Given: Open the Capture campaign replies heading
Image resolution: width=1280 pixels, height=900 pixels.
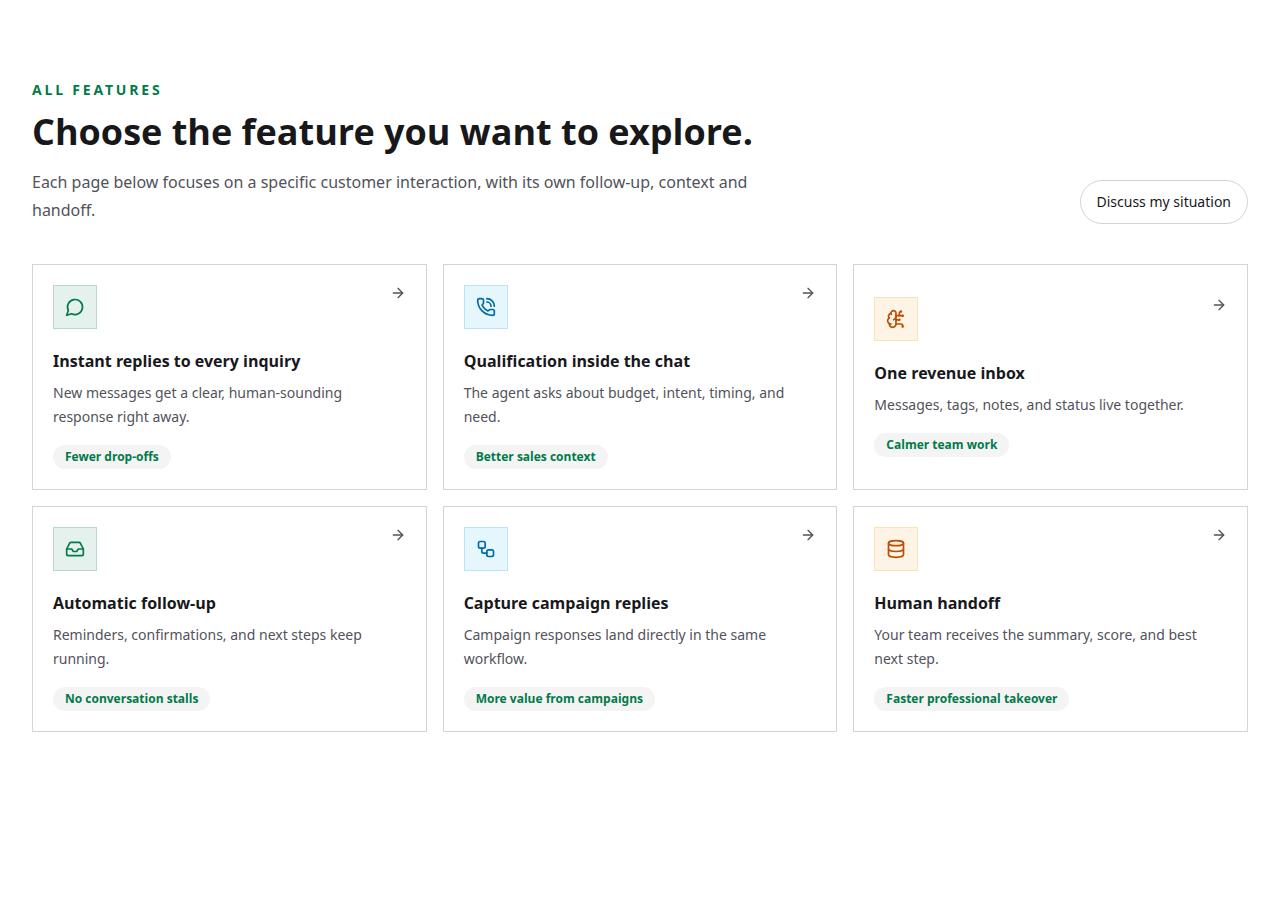Looking at the screenshot, I should coord(566,603).
